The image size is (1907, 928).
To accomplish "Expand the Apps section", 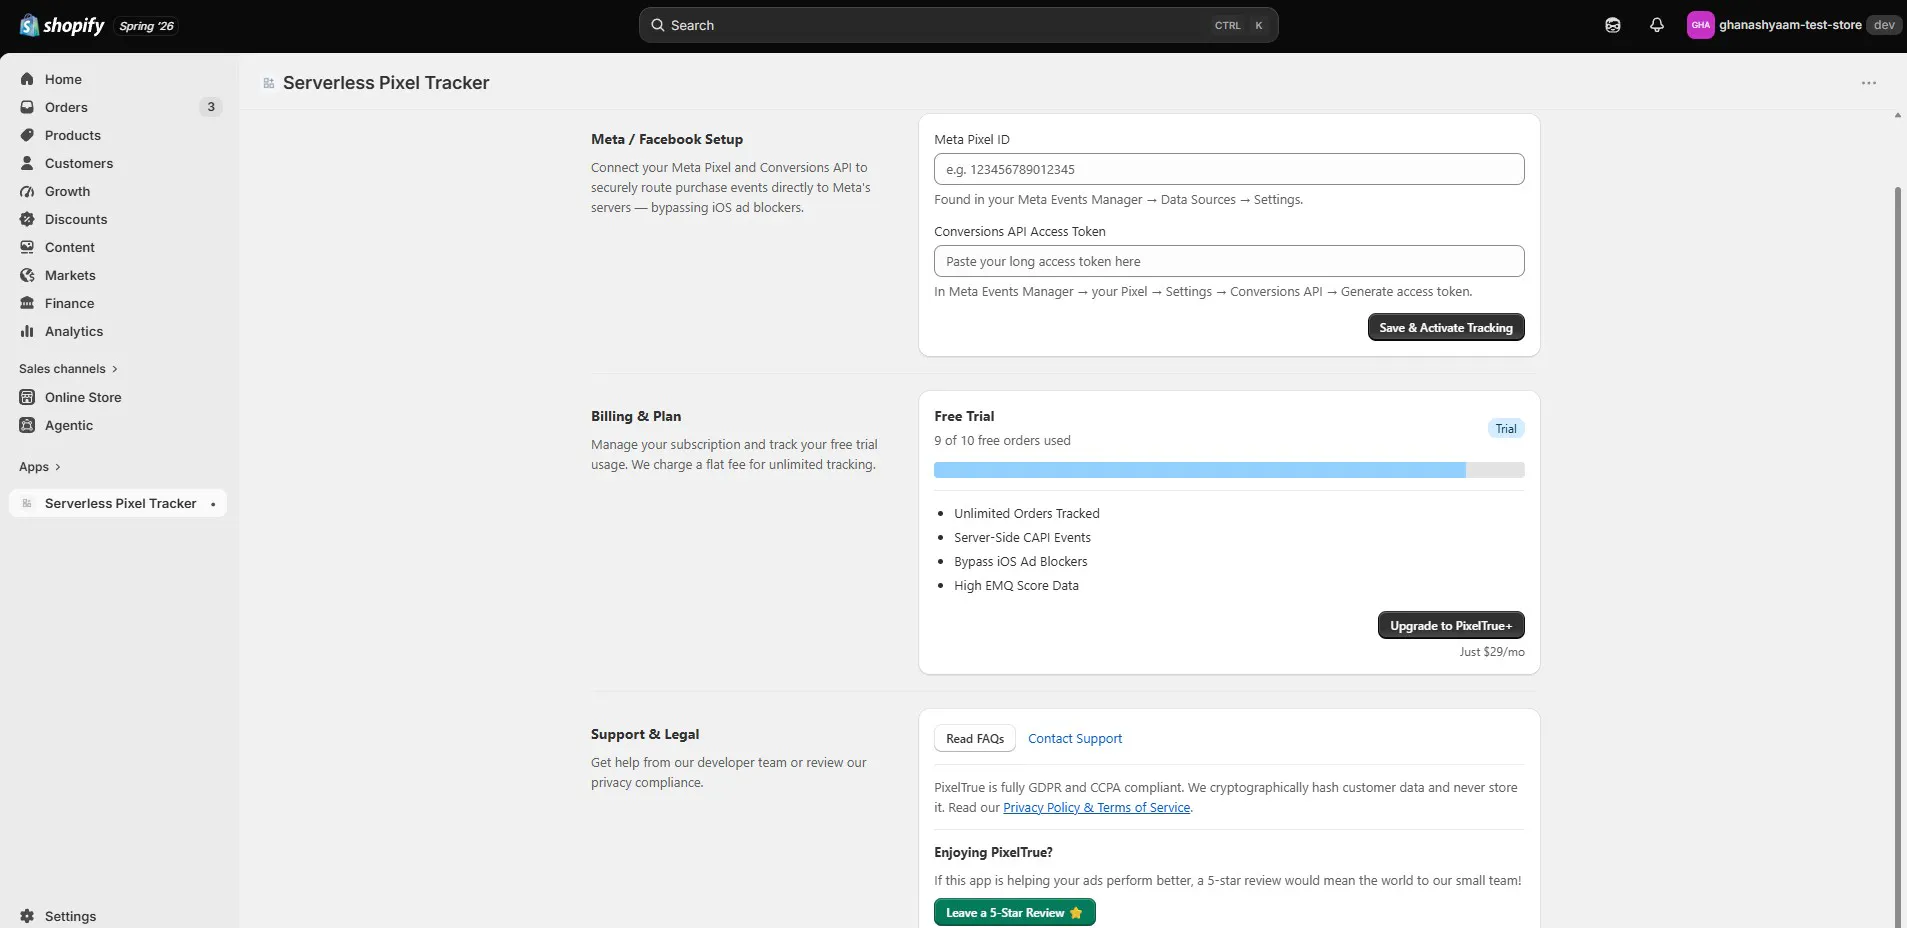I will (x=40, y=467).
